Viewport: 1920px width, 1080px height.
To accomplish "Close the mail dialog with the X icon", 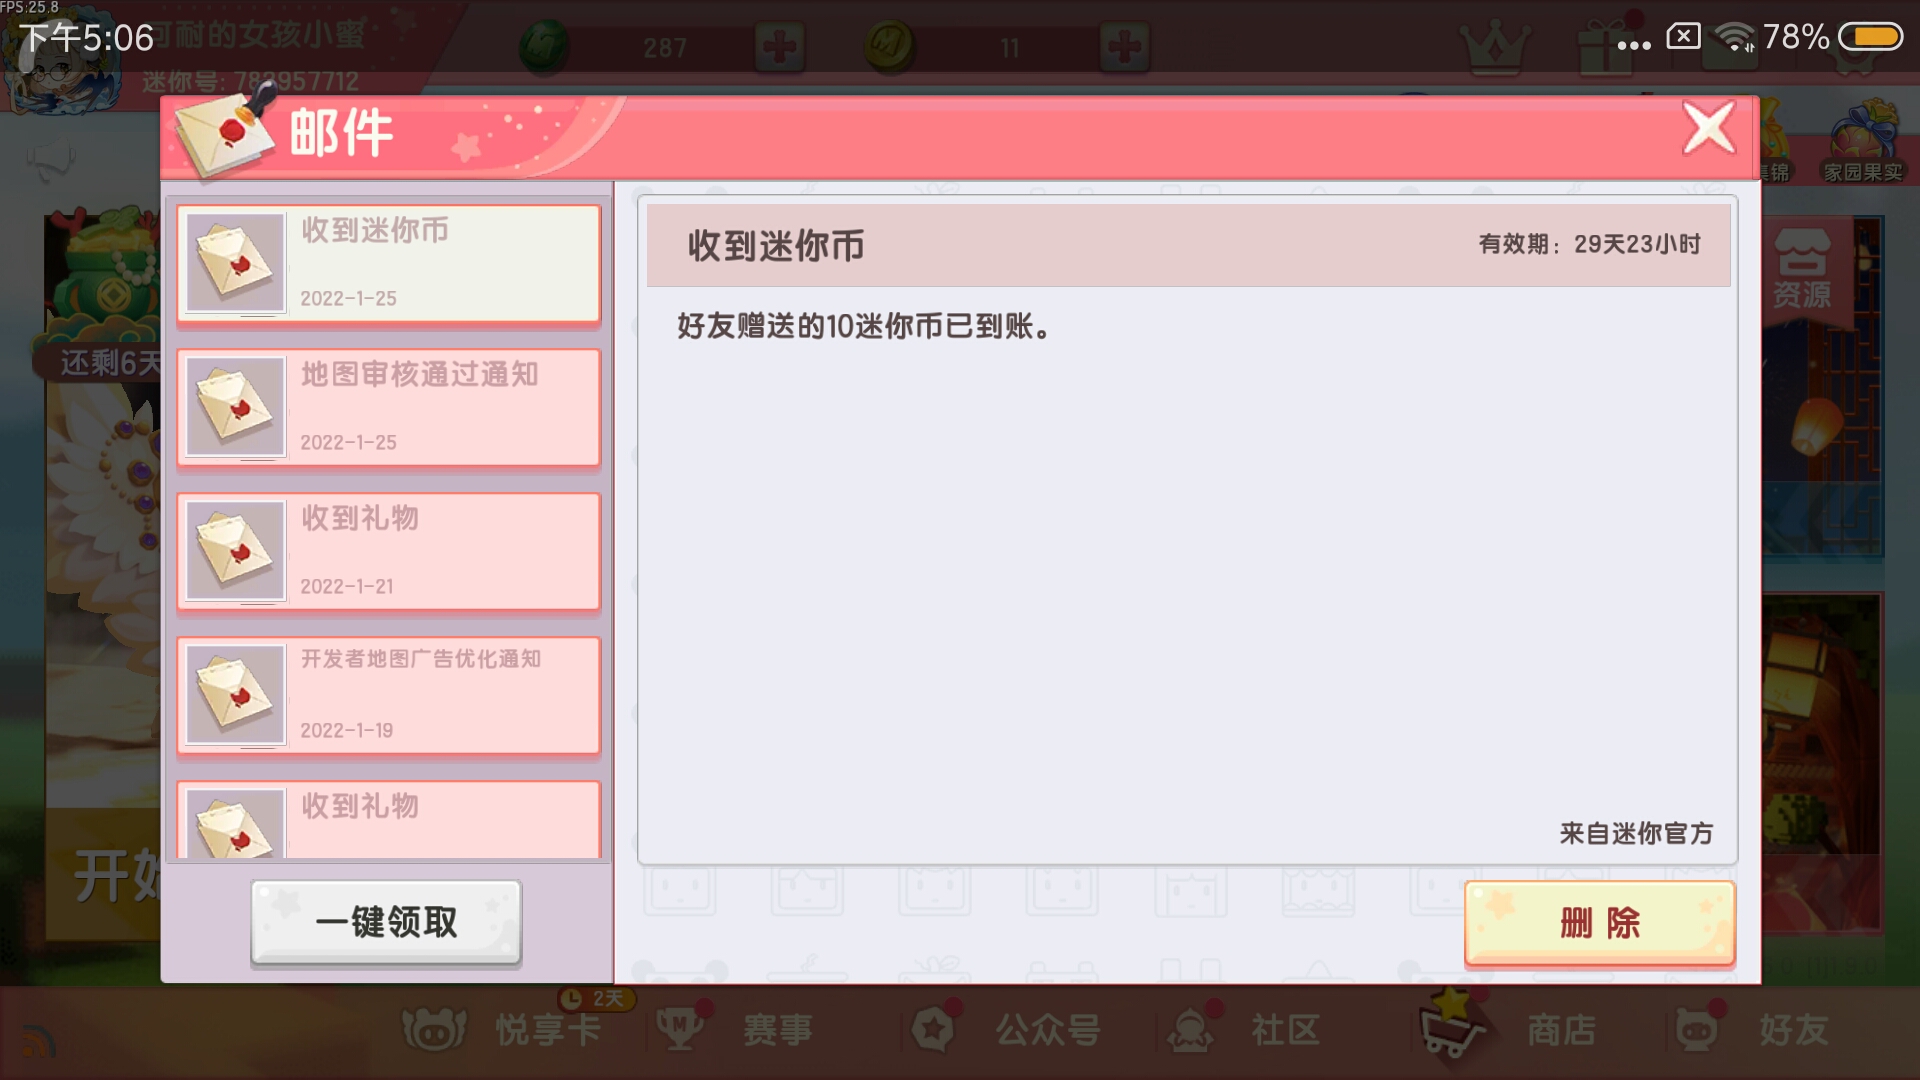I will pos(1708,128).
